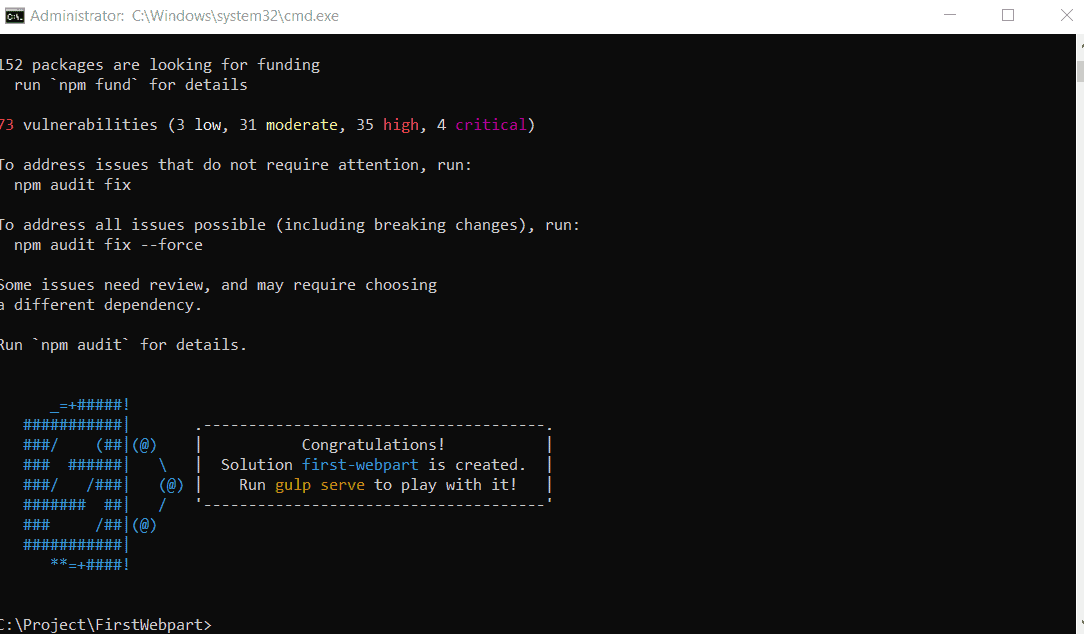This screenshot has height=634, width=1084.
Task: Click the console window title bar icon
Action: click(x=13, y=15)
